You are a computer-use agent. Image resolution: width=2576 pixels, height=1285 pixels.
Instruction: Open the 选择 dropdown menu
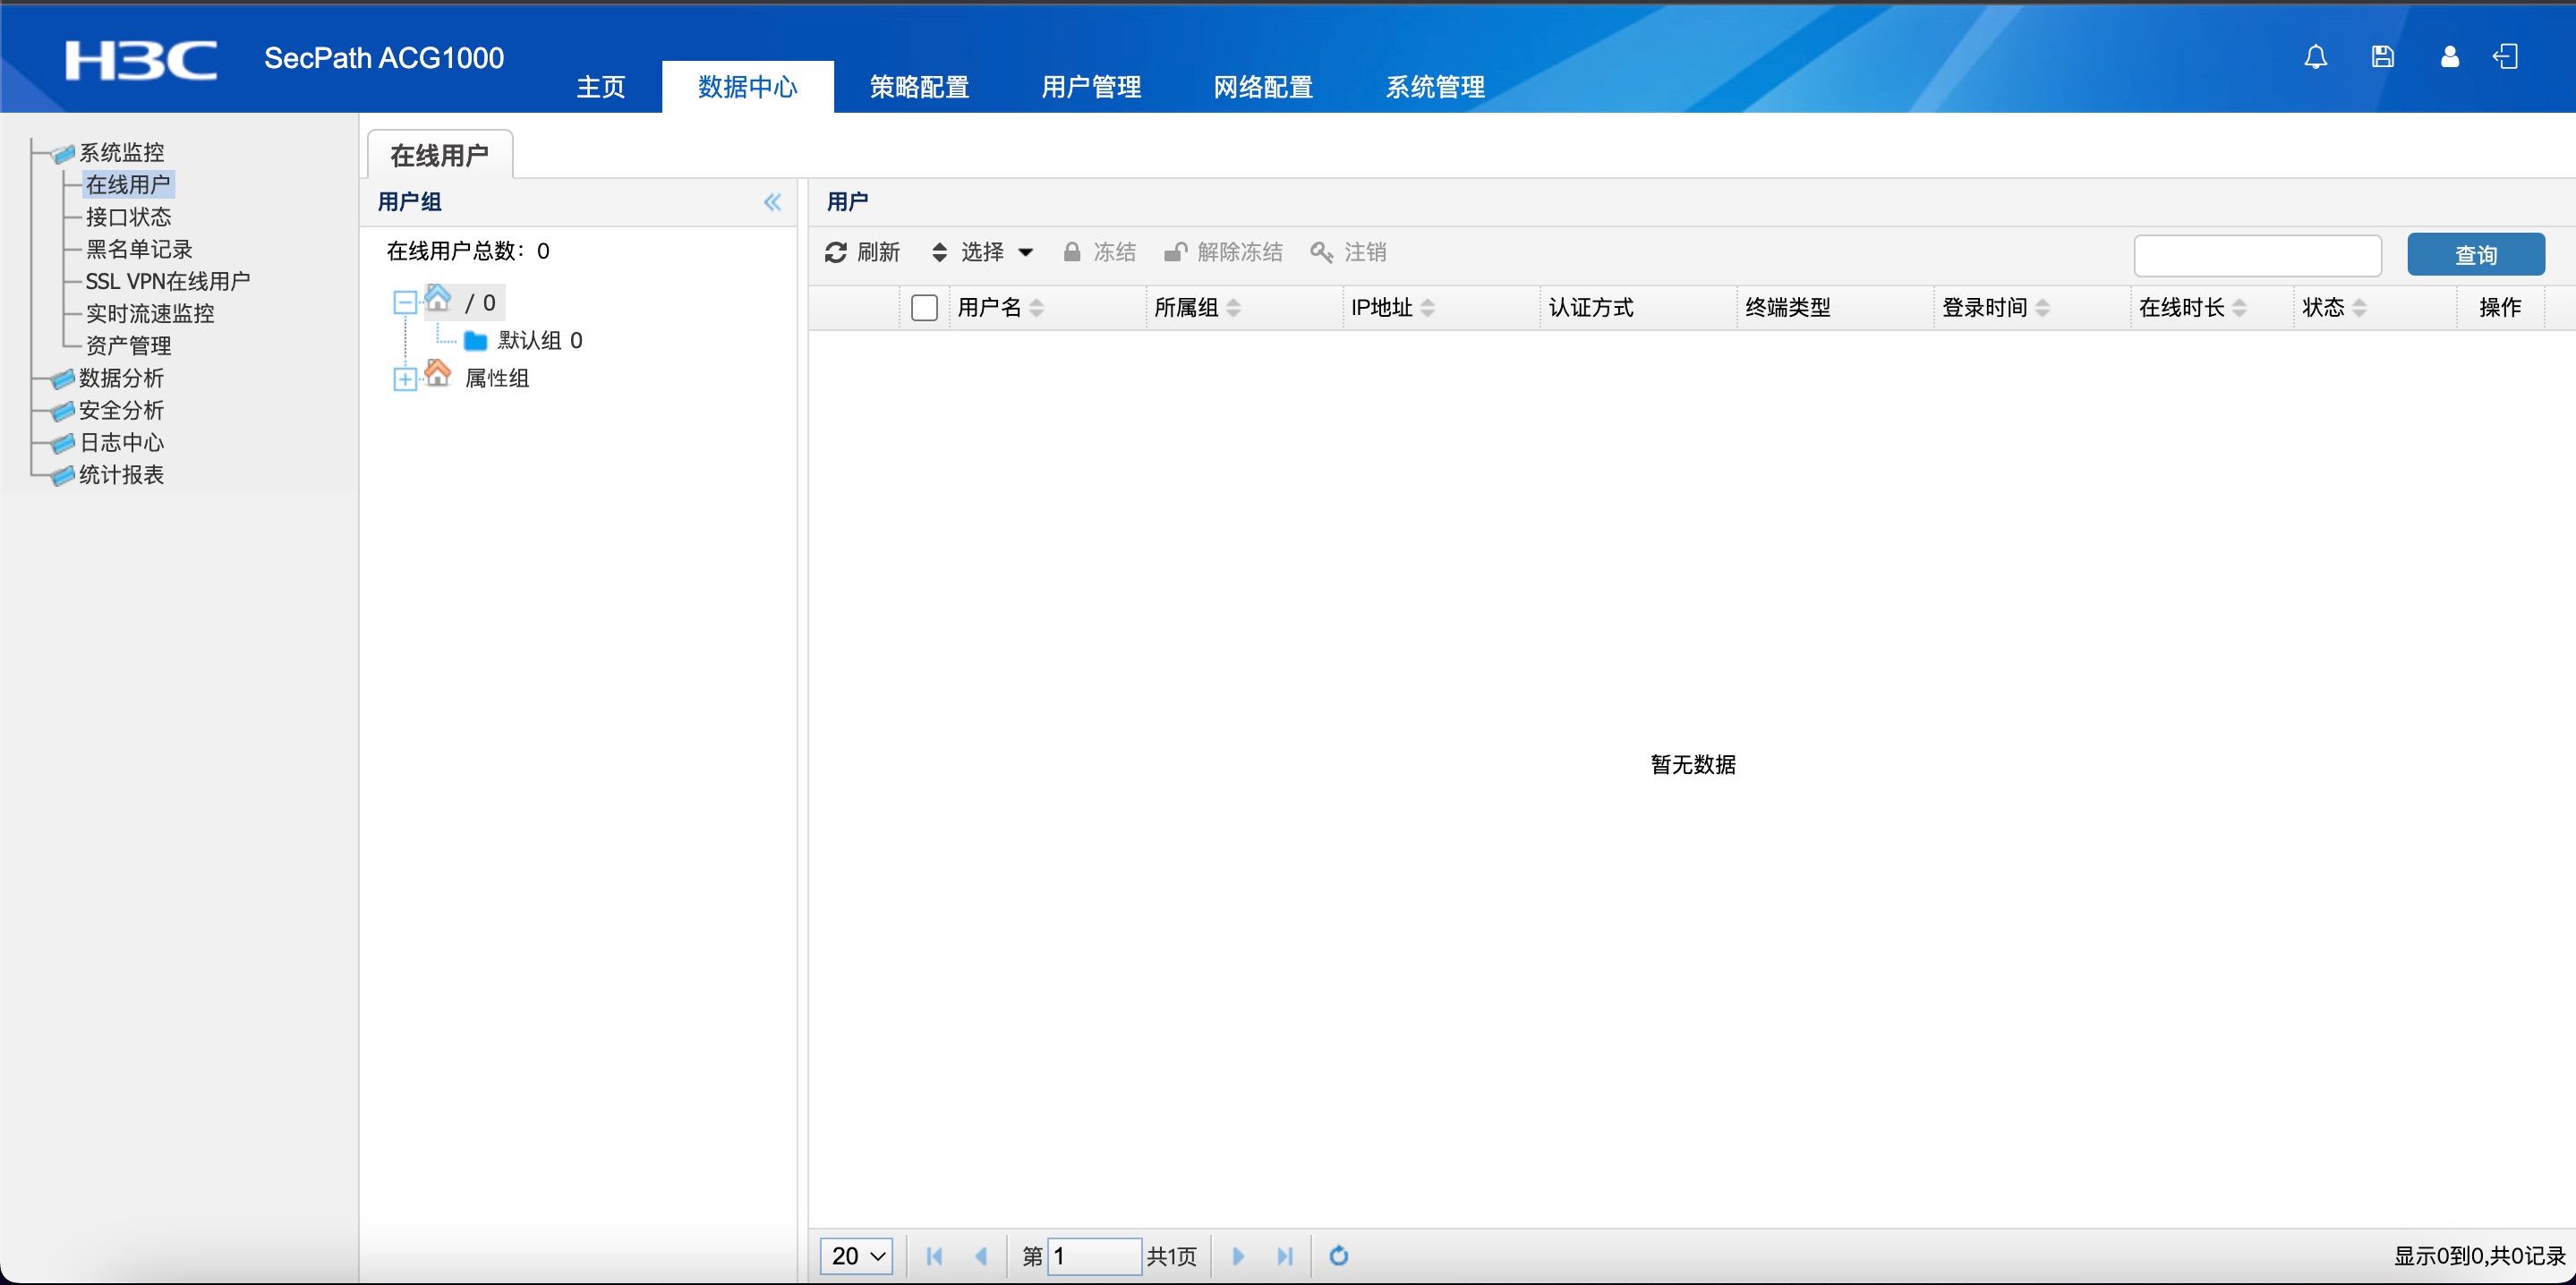click(x=983, y=252)
